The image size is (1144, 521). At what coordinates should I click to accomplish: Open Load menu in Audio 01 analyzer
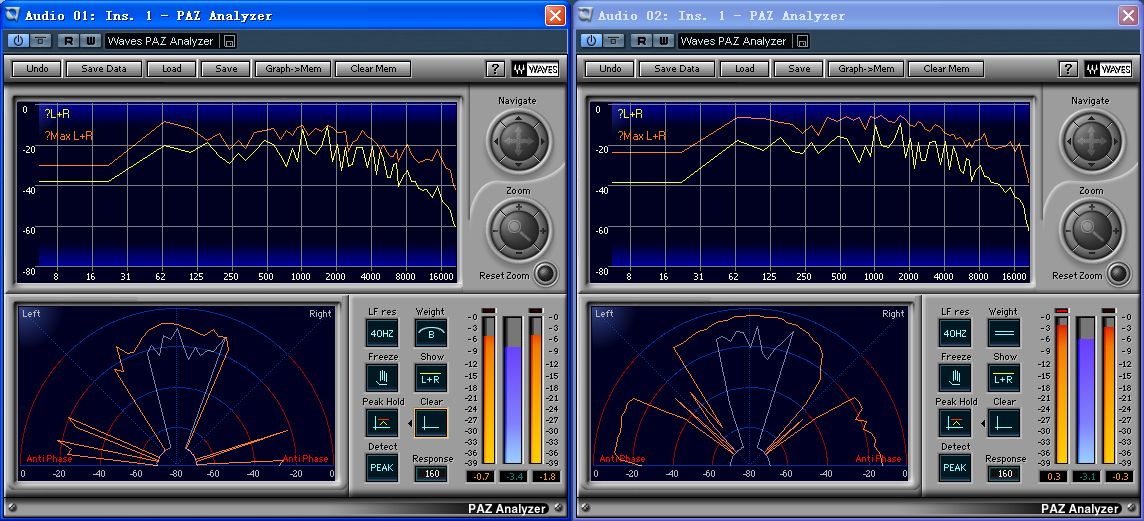point(172,69)
